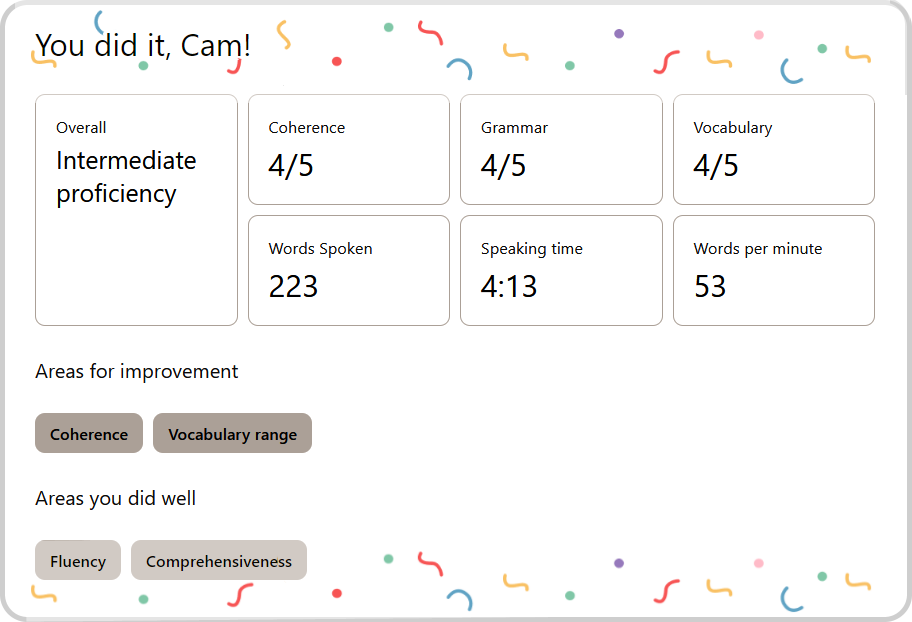Viewport: 912px width, 622px height.
Task: Click the Areas you did well heading
Action: tap(116, 498)
